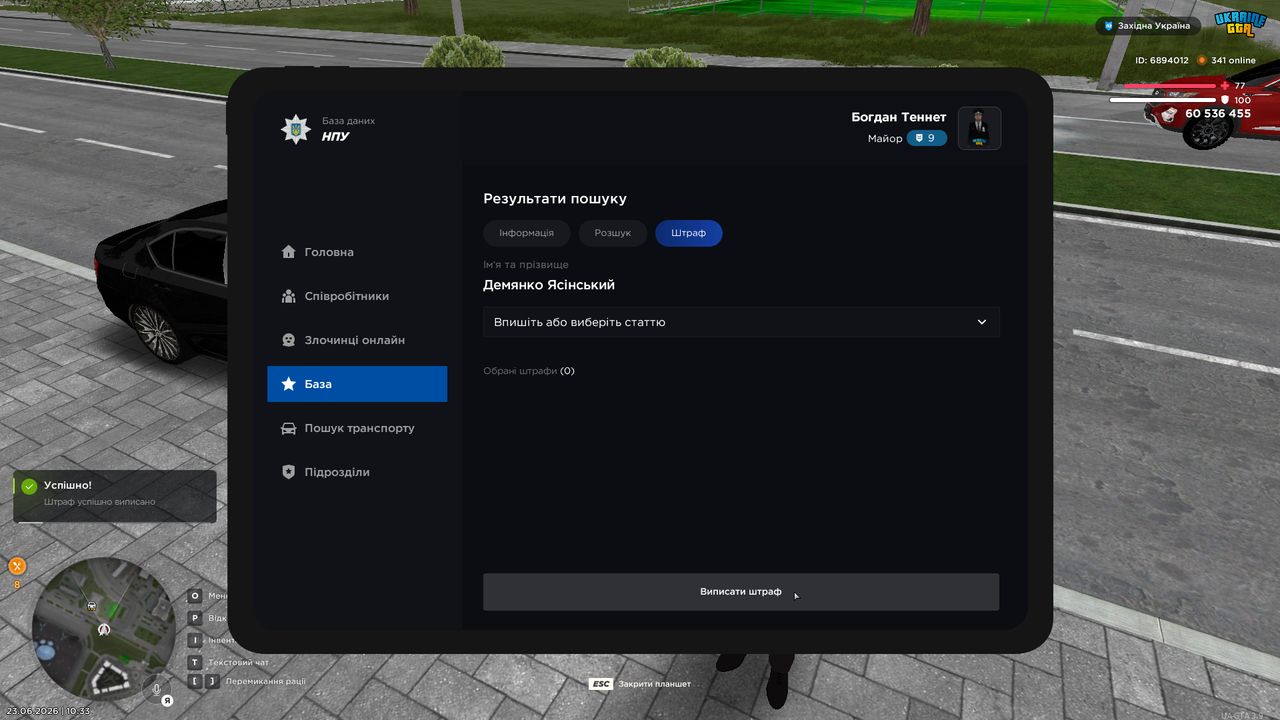Open the Пошук транспорту menu section
This screenshot has height=720, width=1280.
pos(357,428)
